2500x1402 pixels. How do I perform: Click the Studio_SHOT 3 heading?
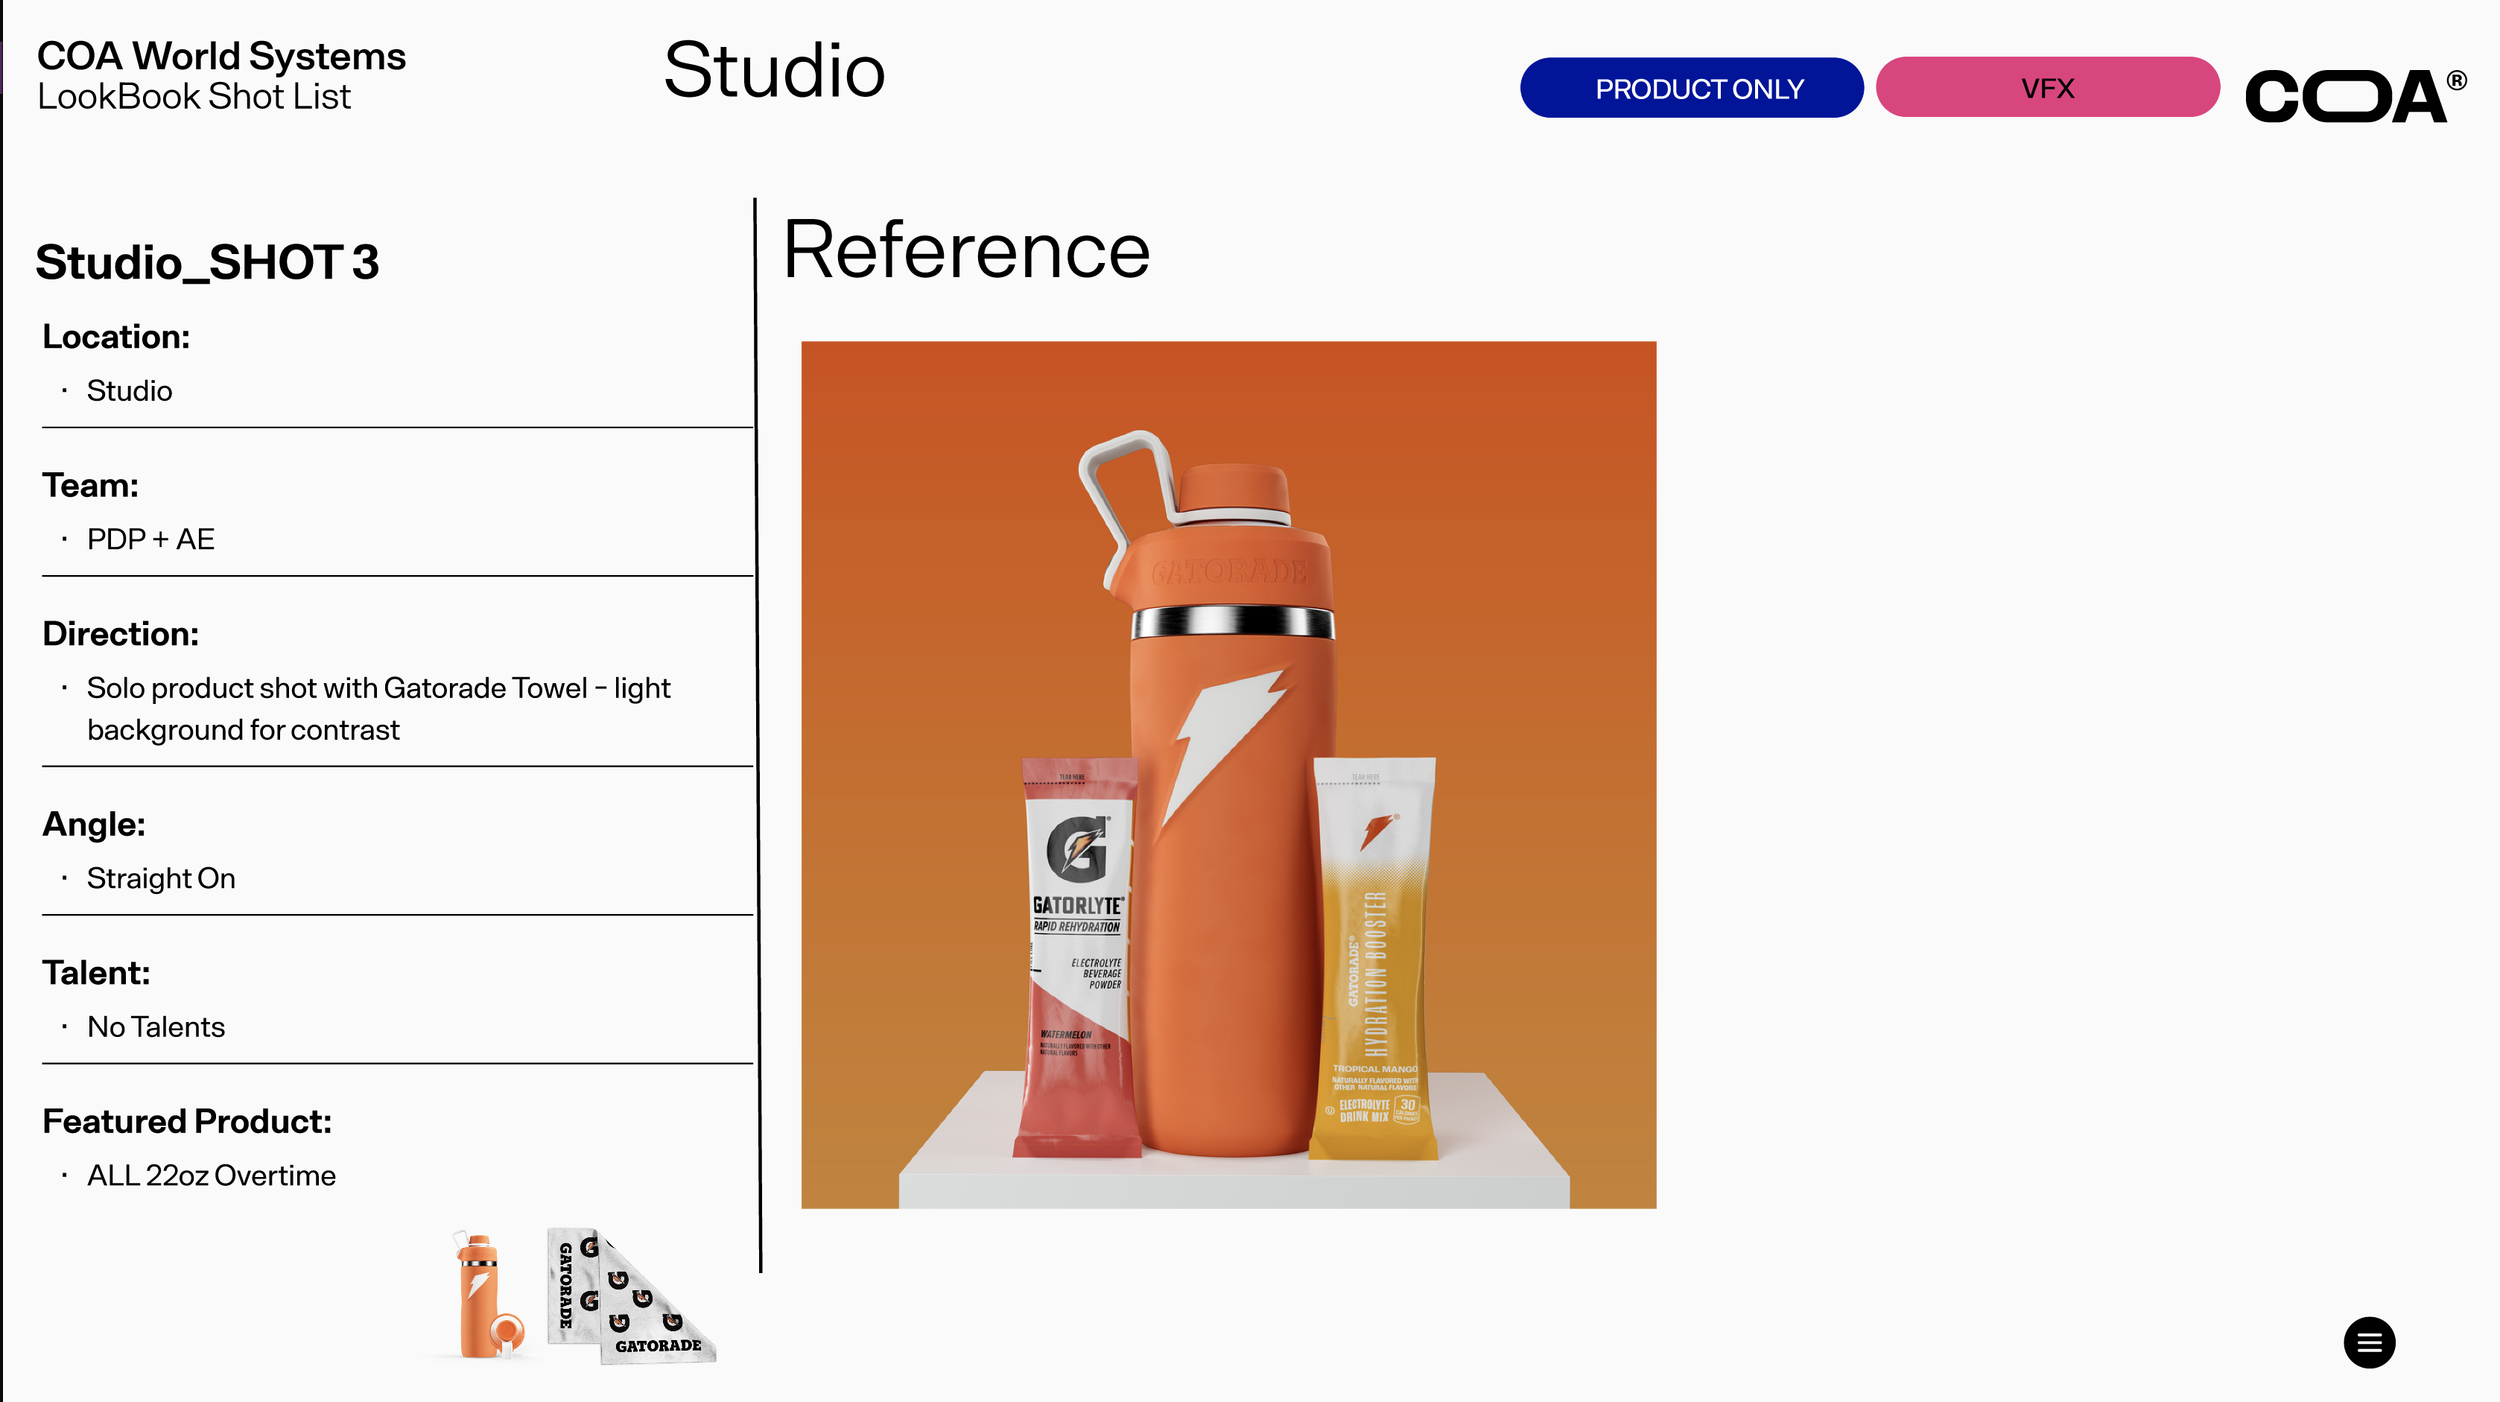[207, 262]
